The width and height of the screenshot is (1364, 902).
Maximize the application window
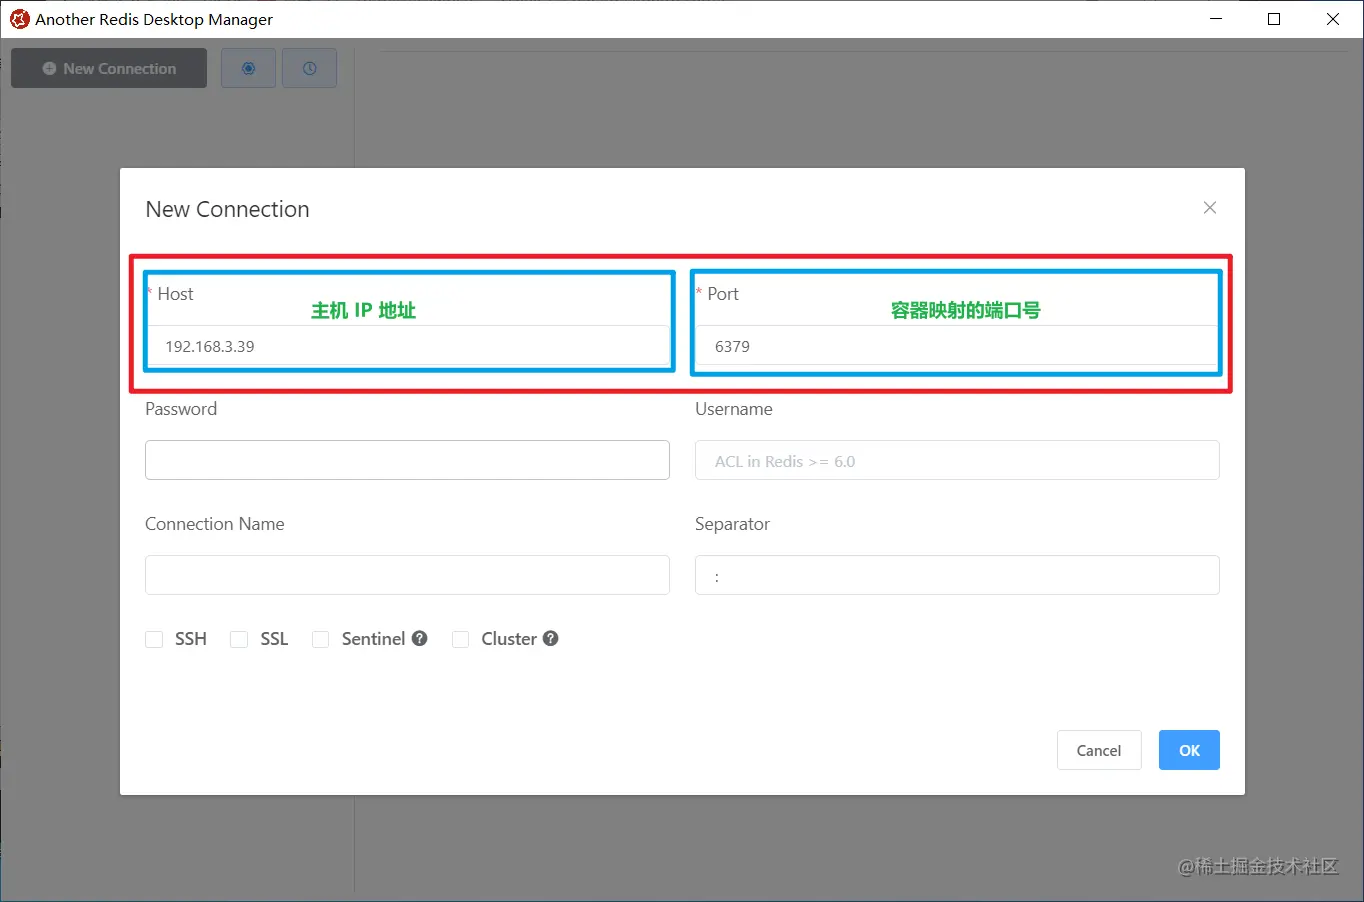(x=1274, y=19)
